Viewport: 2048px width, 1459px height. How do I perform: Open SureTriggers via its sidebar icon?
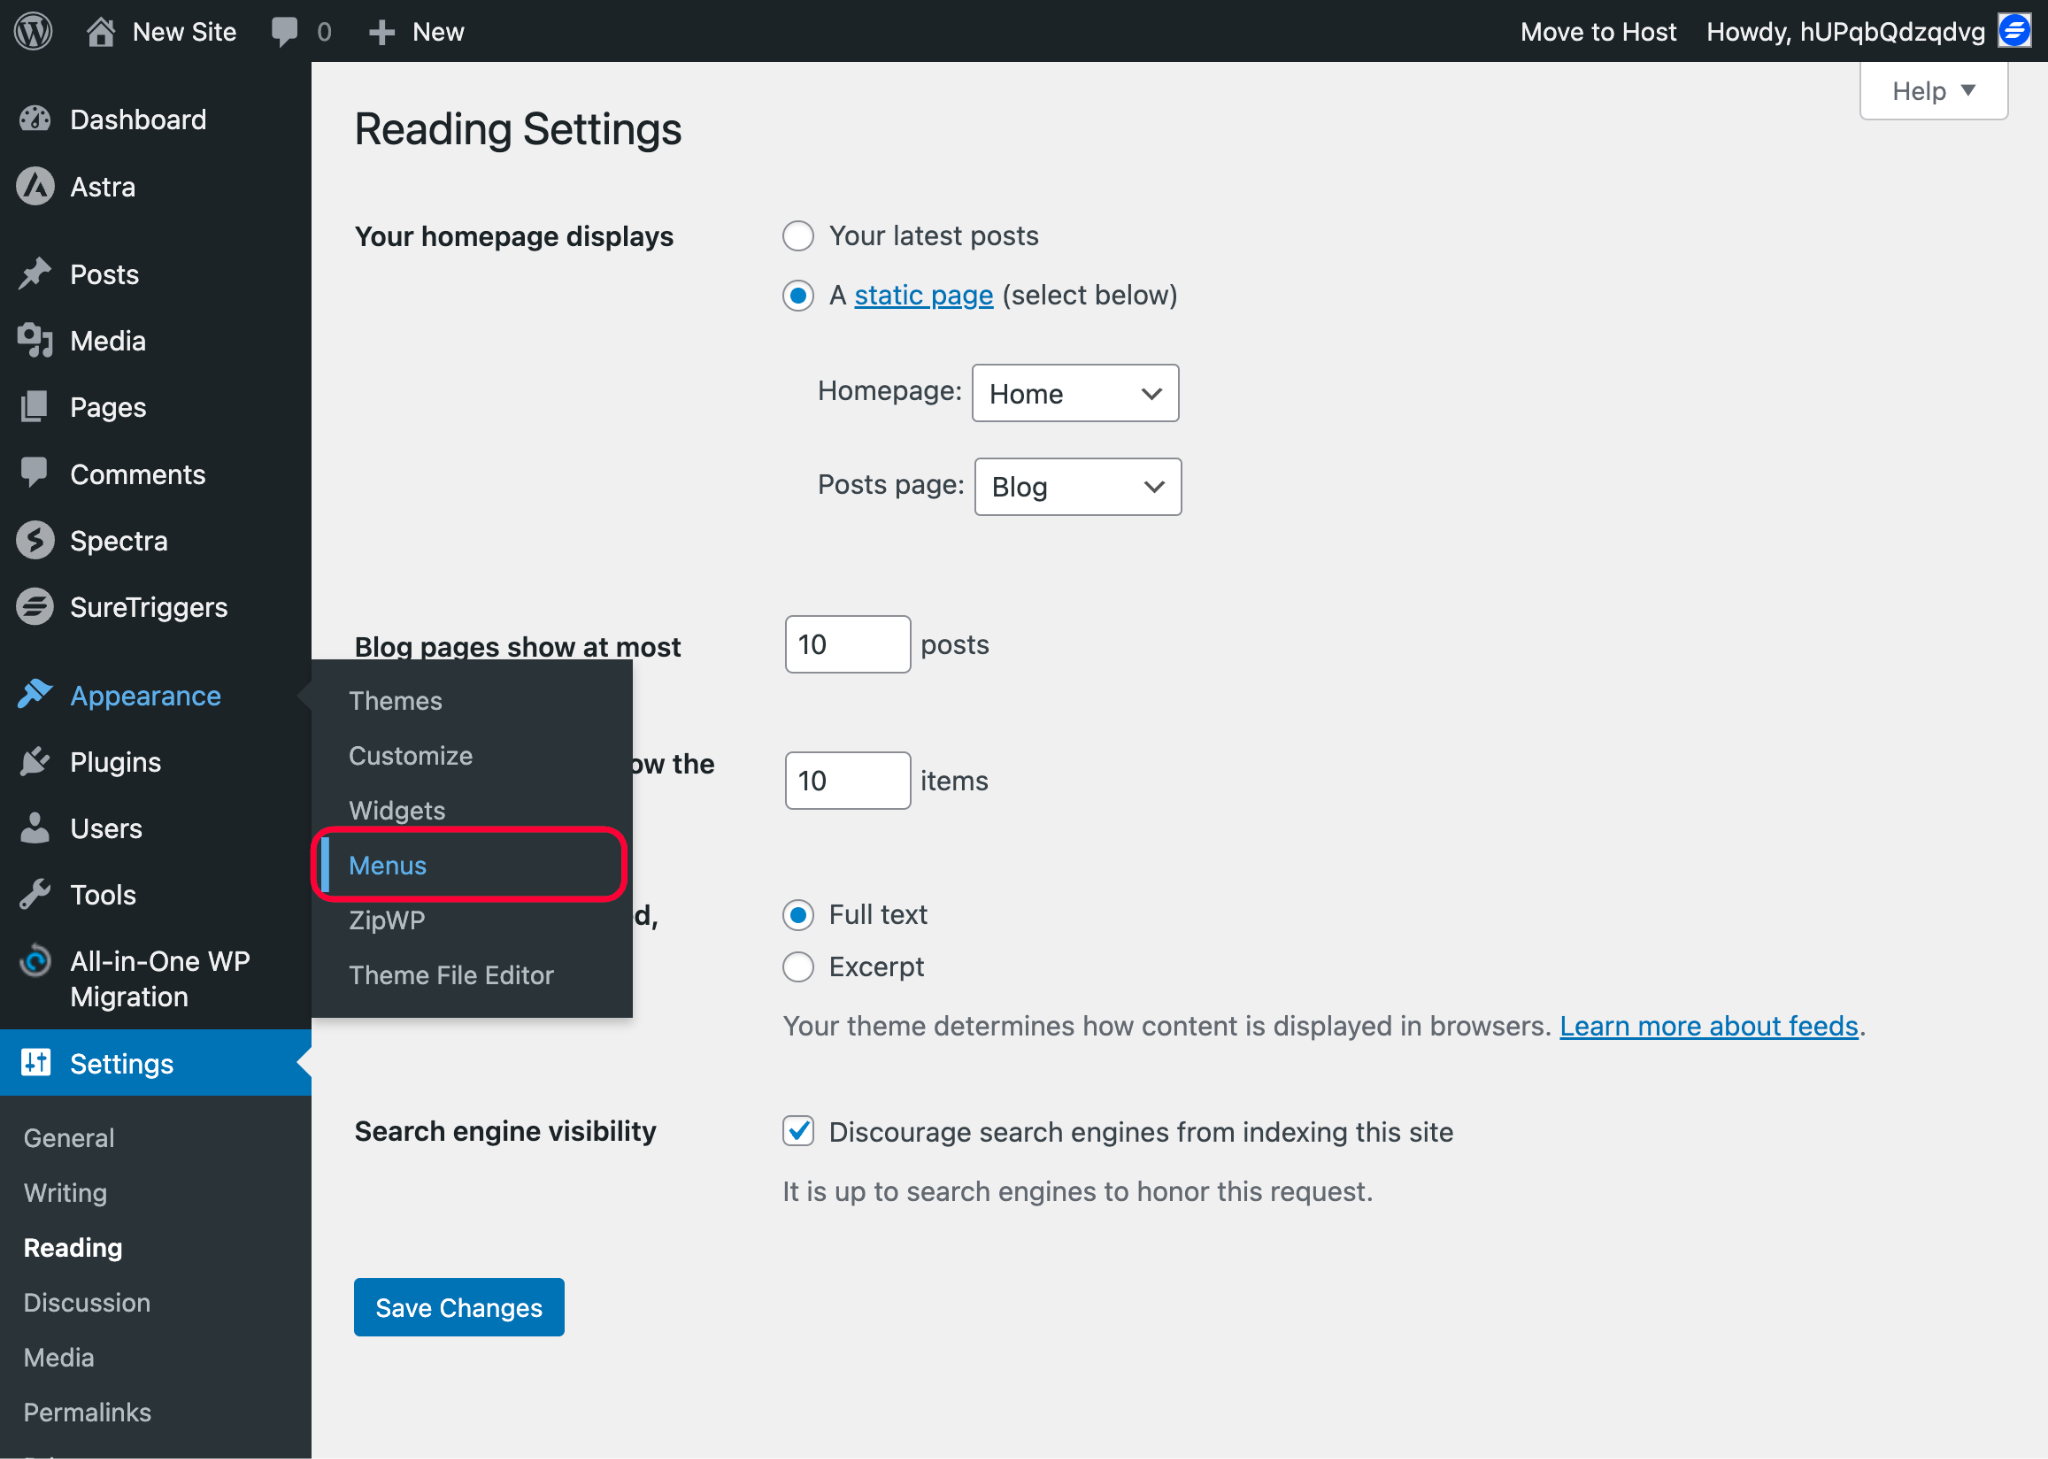pos(36,607)
